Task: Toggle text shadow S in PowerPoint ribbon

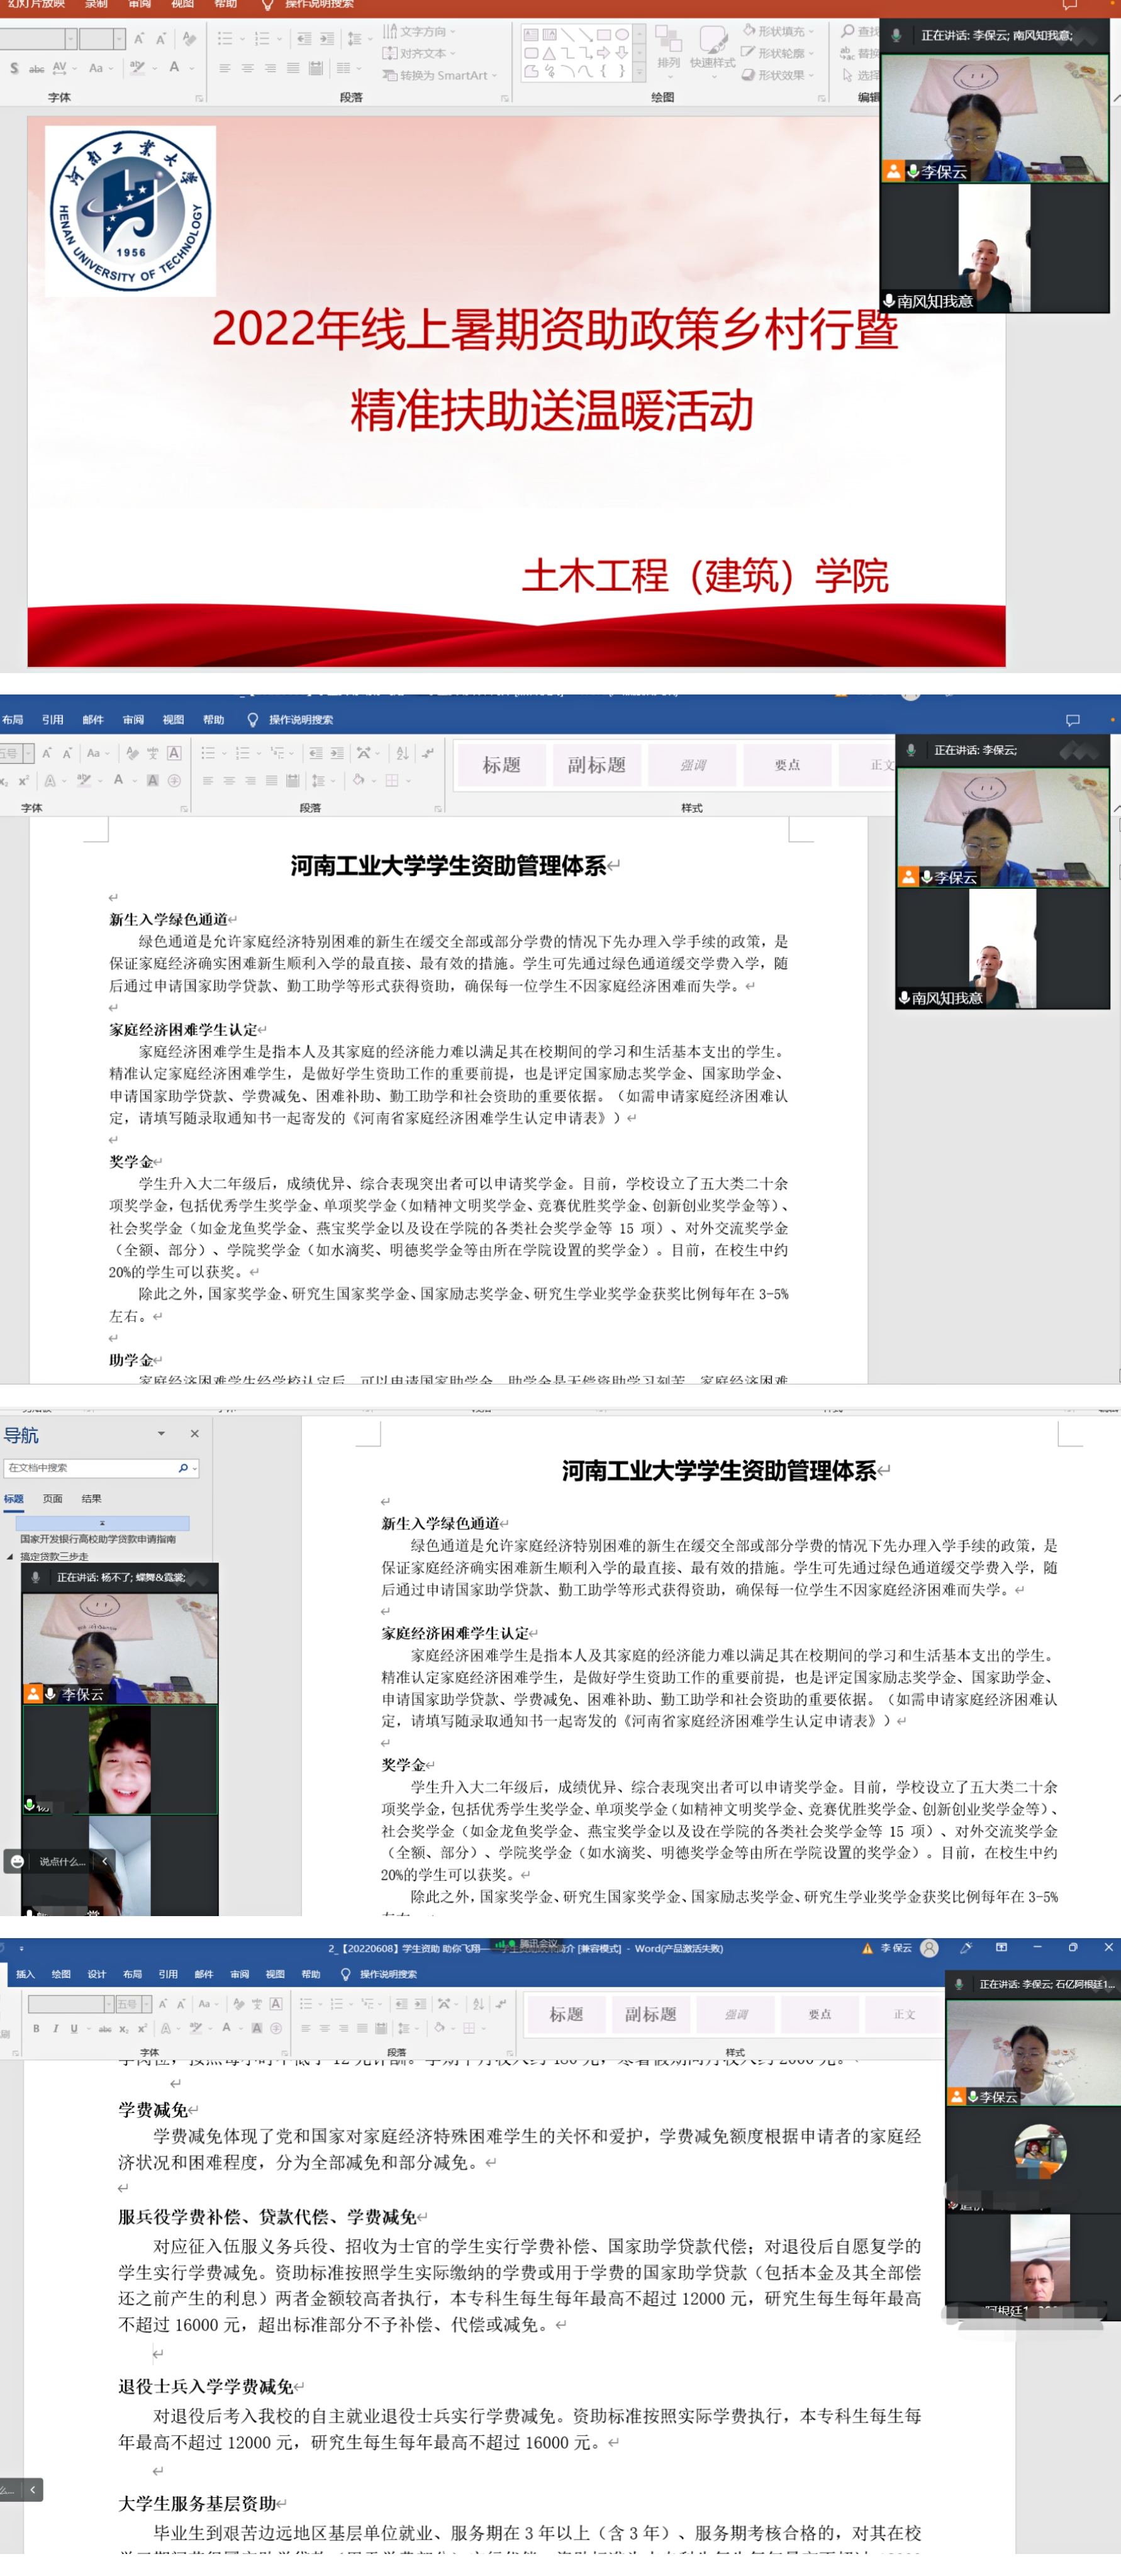Action: point(14,68)
